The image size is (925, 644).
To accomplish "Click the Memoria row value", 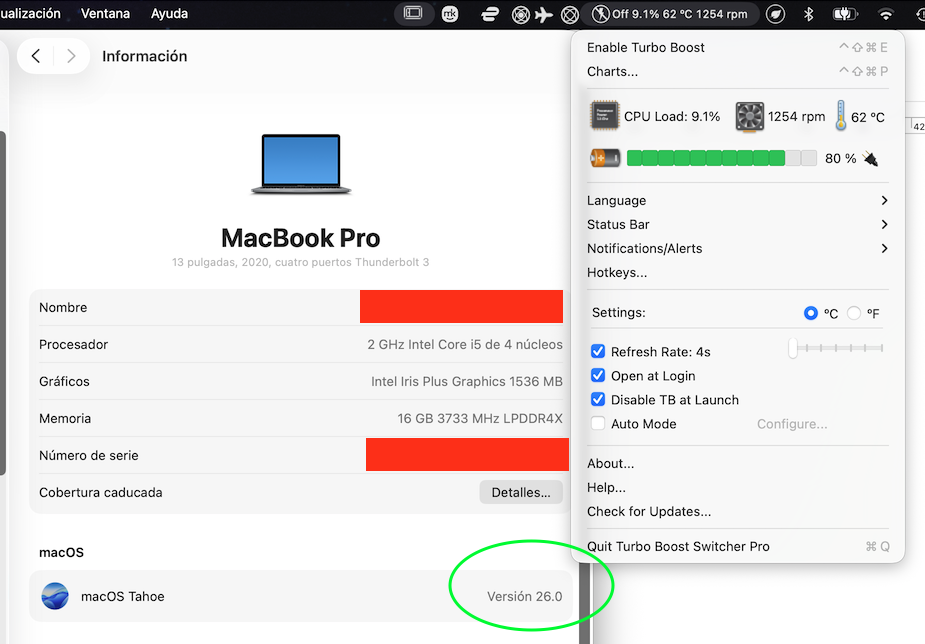I will click(480, 419).
